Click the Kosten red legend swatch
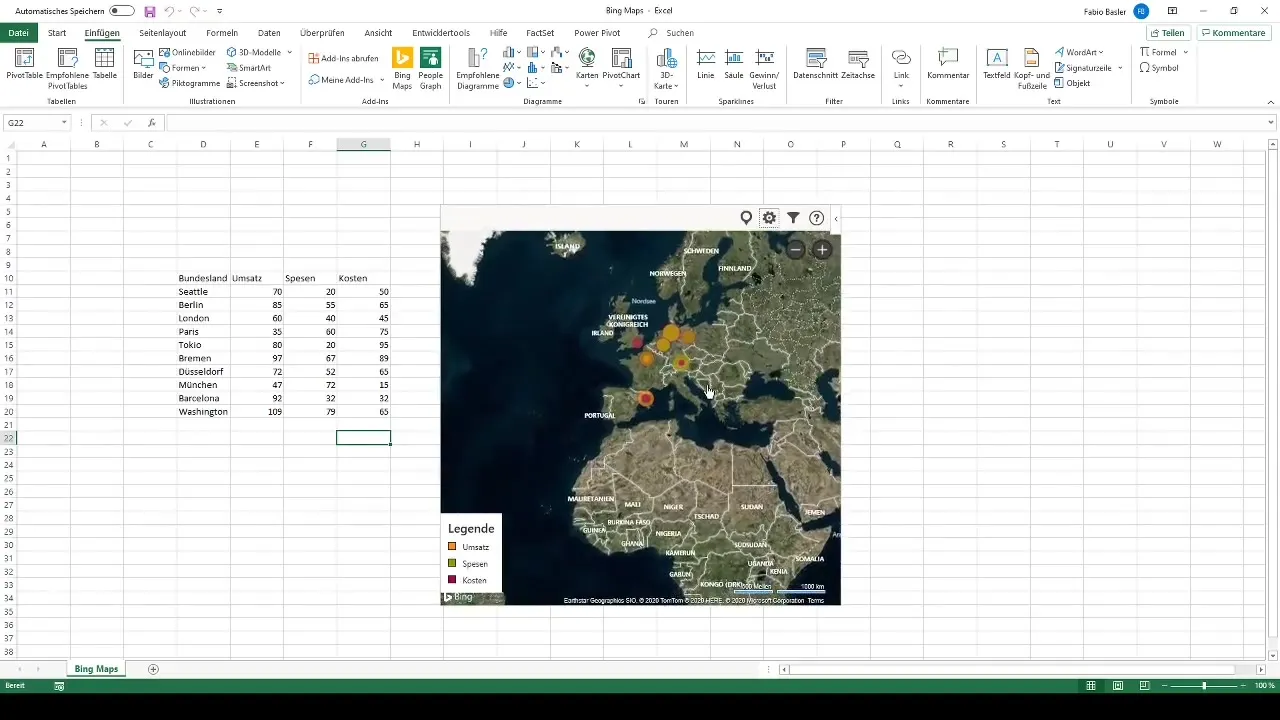Image resolution: width=1280 pixels, height=720 pixels. [x=452, y=580]
